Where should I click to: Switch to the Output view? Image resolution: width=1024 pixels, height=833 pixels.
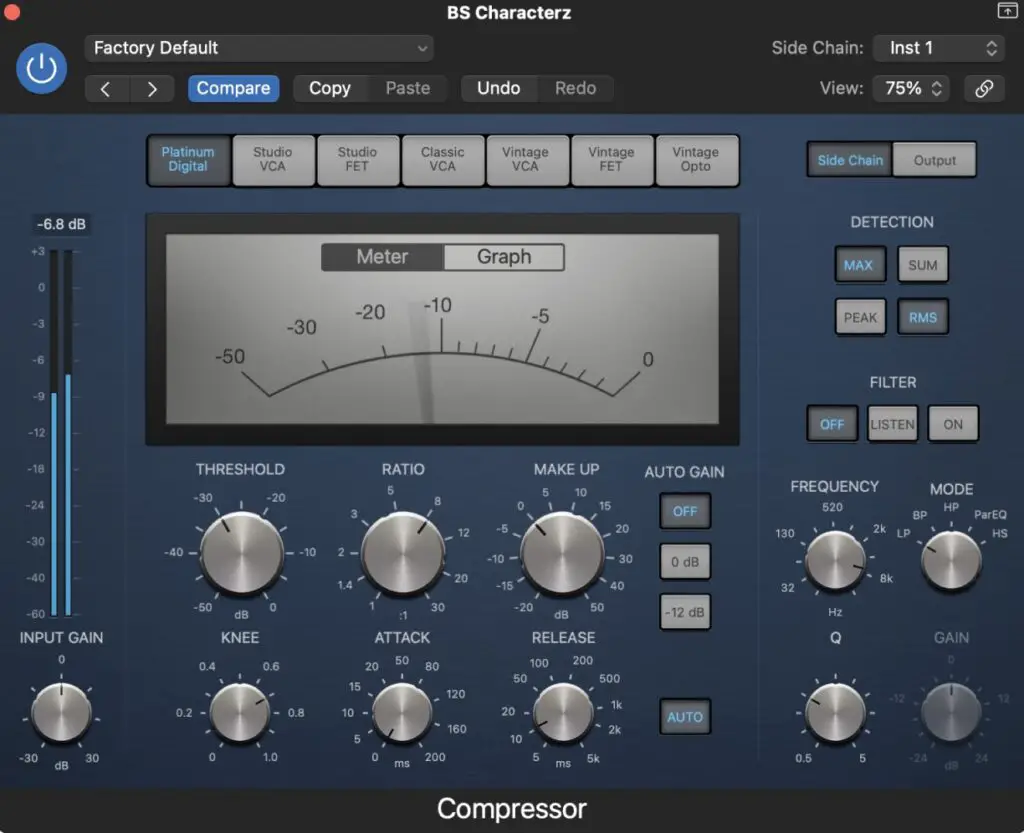pos(934,159)
